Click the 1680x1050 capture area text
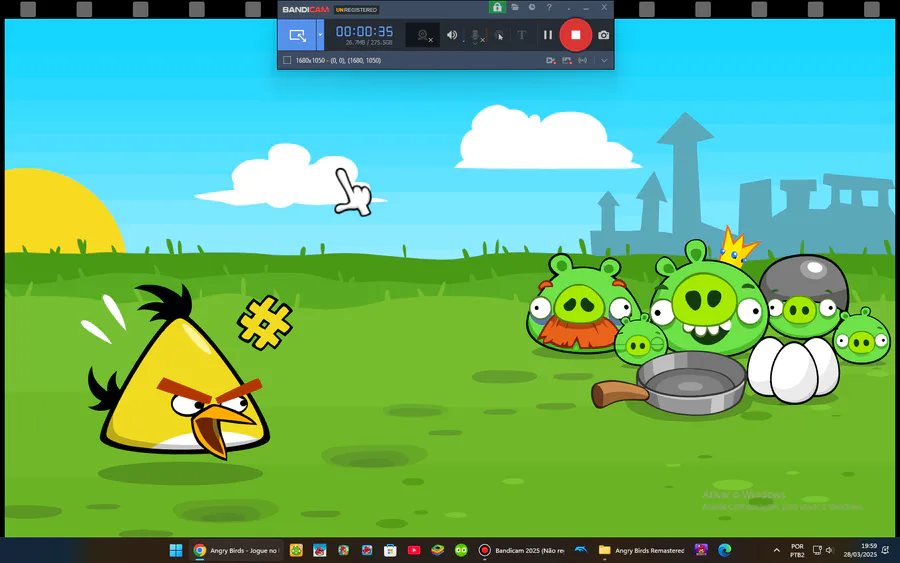900x563 pixels. (x=338, y=60)
